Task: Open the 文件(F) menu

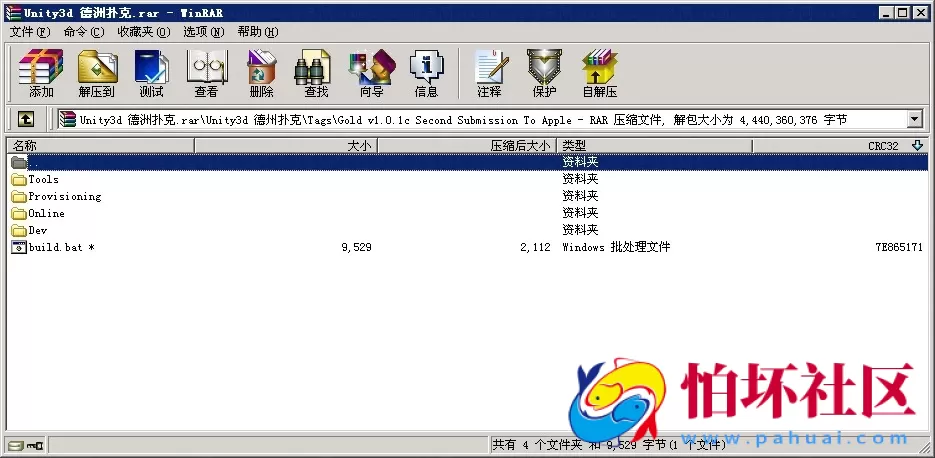Action: coord(30,32)
